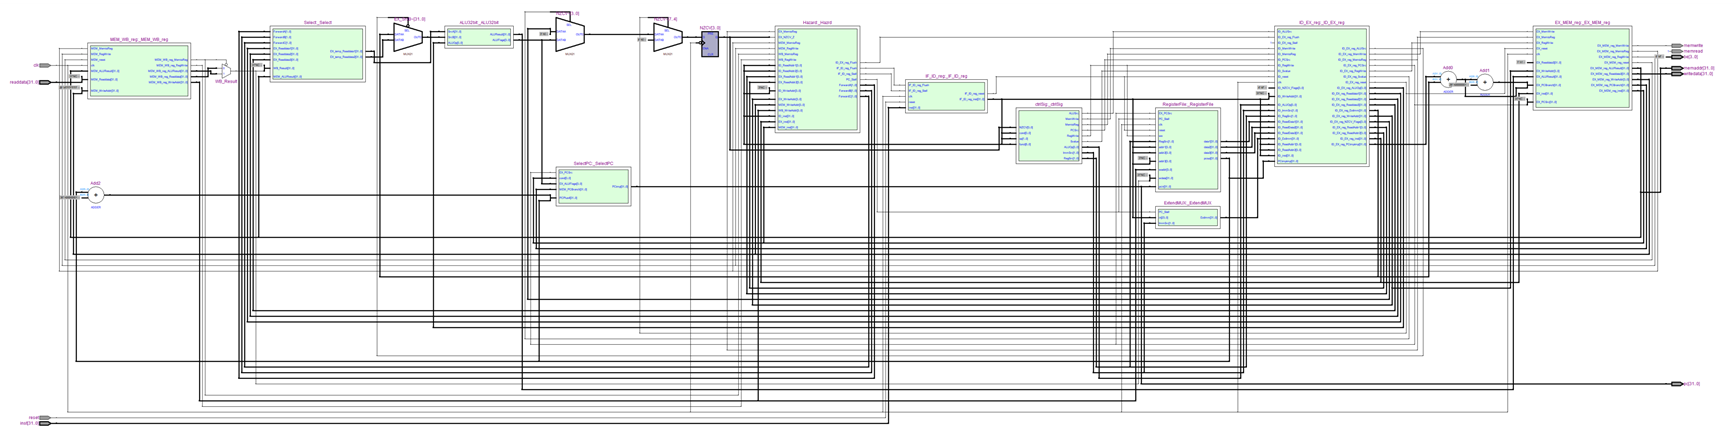The image size is (1736, 437).
Task: Select the ctrlSig module block
Action: pyautogui.click(x=1048, y=135)
